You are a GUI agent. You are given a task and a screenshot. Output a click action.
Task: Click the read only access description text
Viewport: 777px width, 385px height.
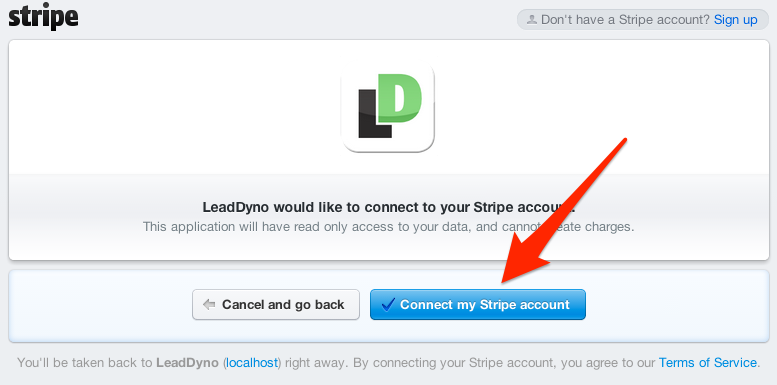pyautogui.click(x=388, y=227)
